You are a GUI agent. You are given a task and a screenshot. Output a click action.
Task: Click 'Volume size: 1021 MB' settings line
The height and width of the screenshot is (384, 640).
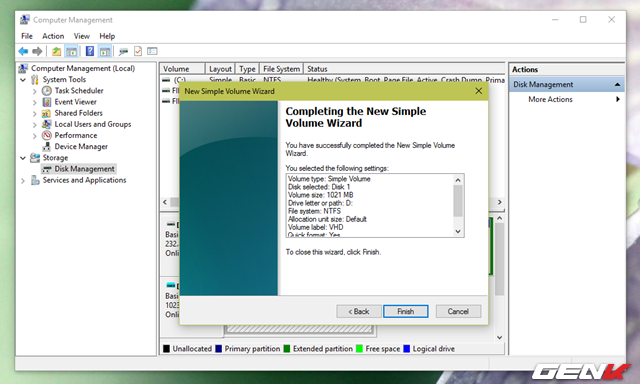point(320,195)
